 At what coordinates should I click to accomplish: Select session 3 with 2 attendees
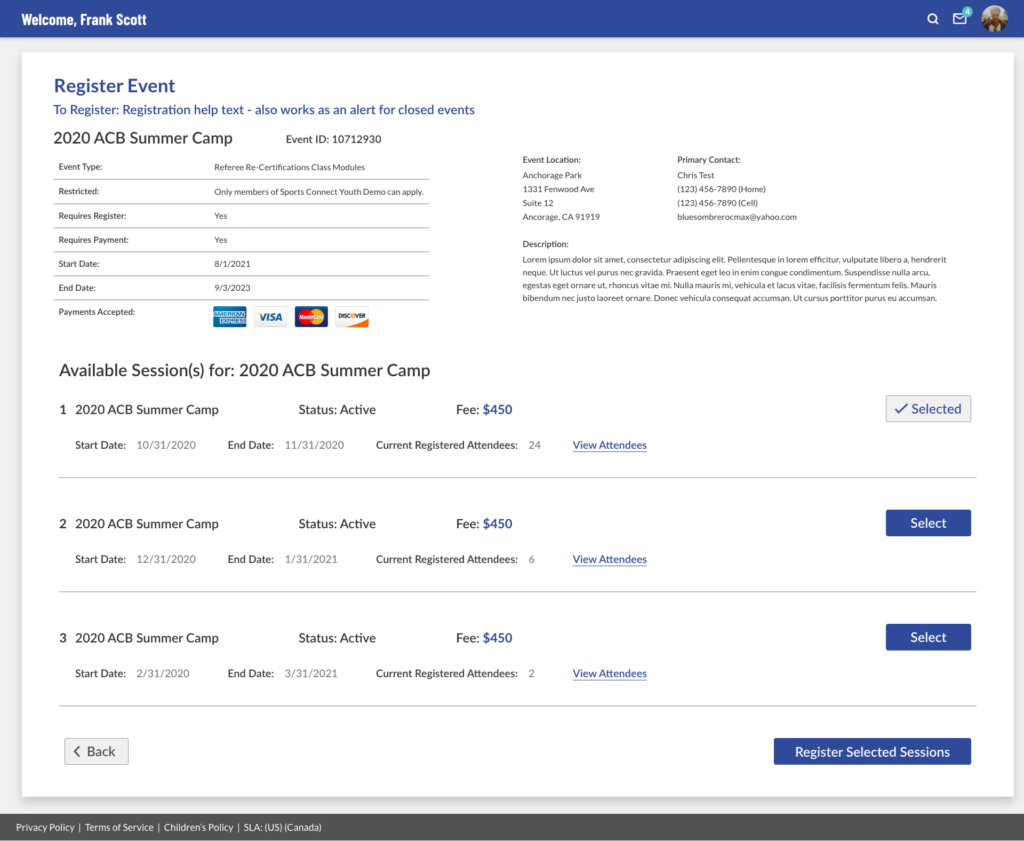tap(928, 637)
